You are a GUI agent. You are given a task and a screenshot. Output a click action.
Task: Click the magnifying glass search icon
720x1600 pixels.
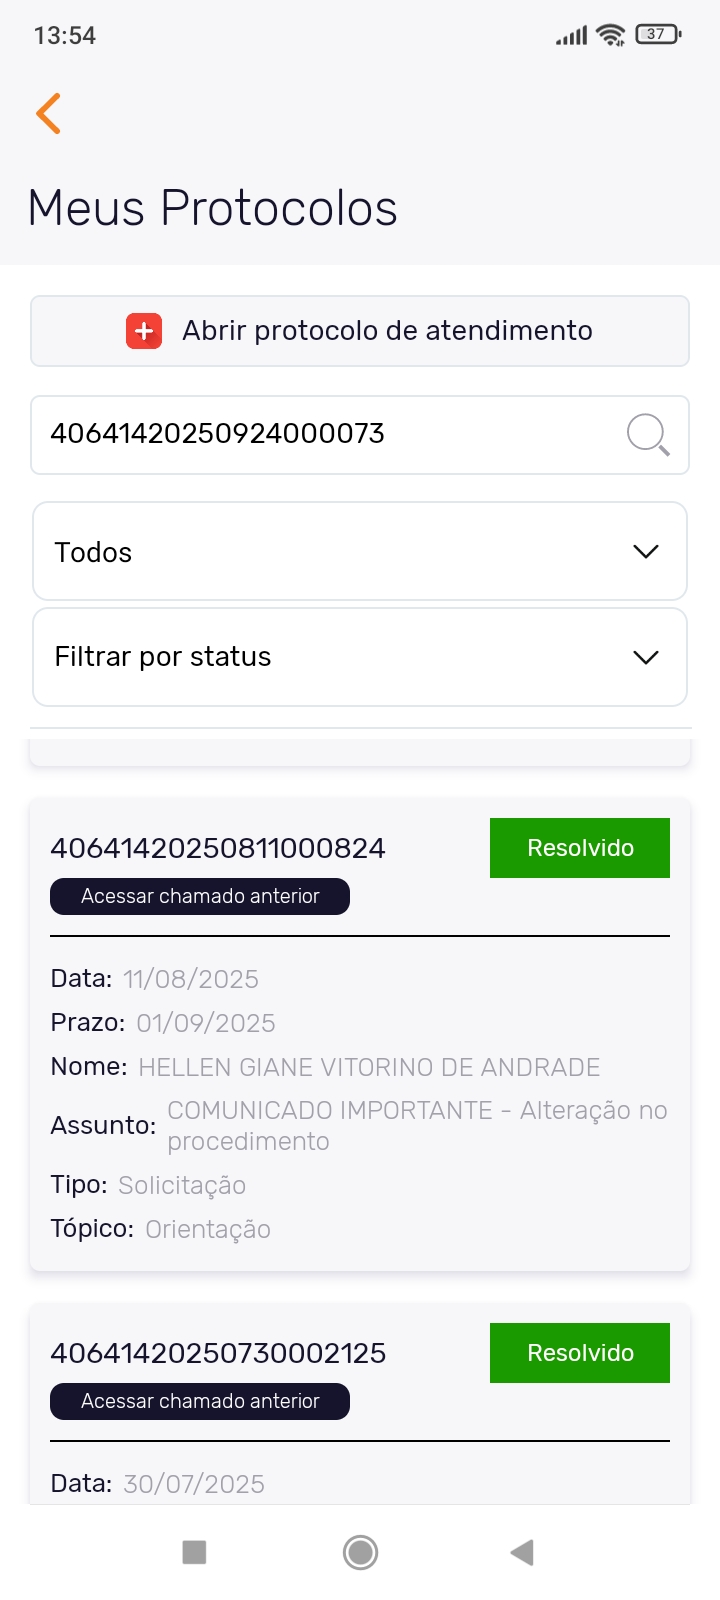[x=647, y=435]
